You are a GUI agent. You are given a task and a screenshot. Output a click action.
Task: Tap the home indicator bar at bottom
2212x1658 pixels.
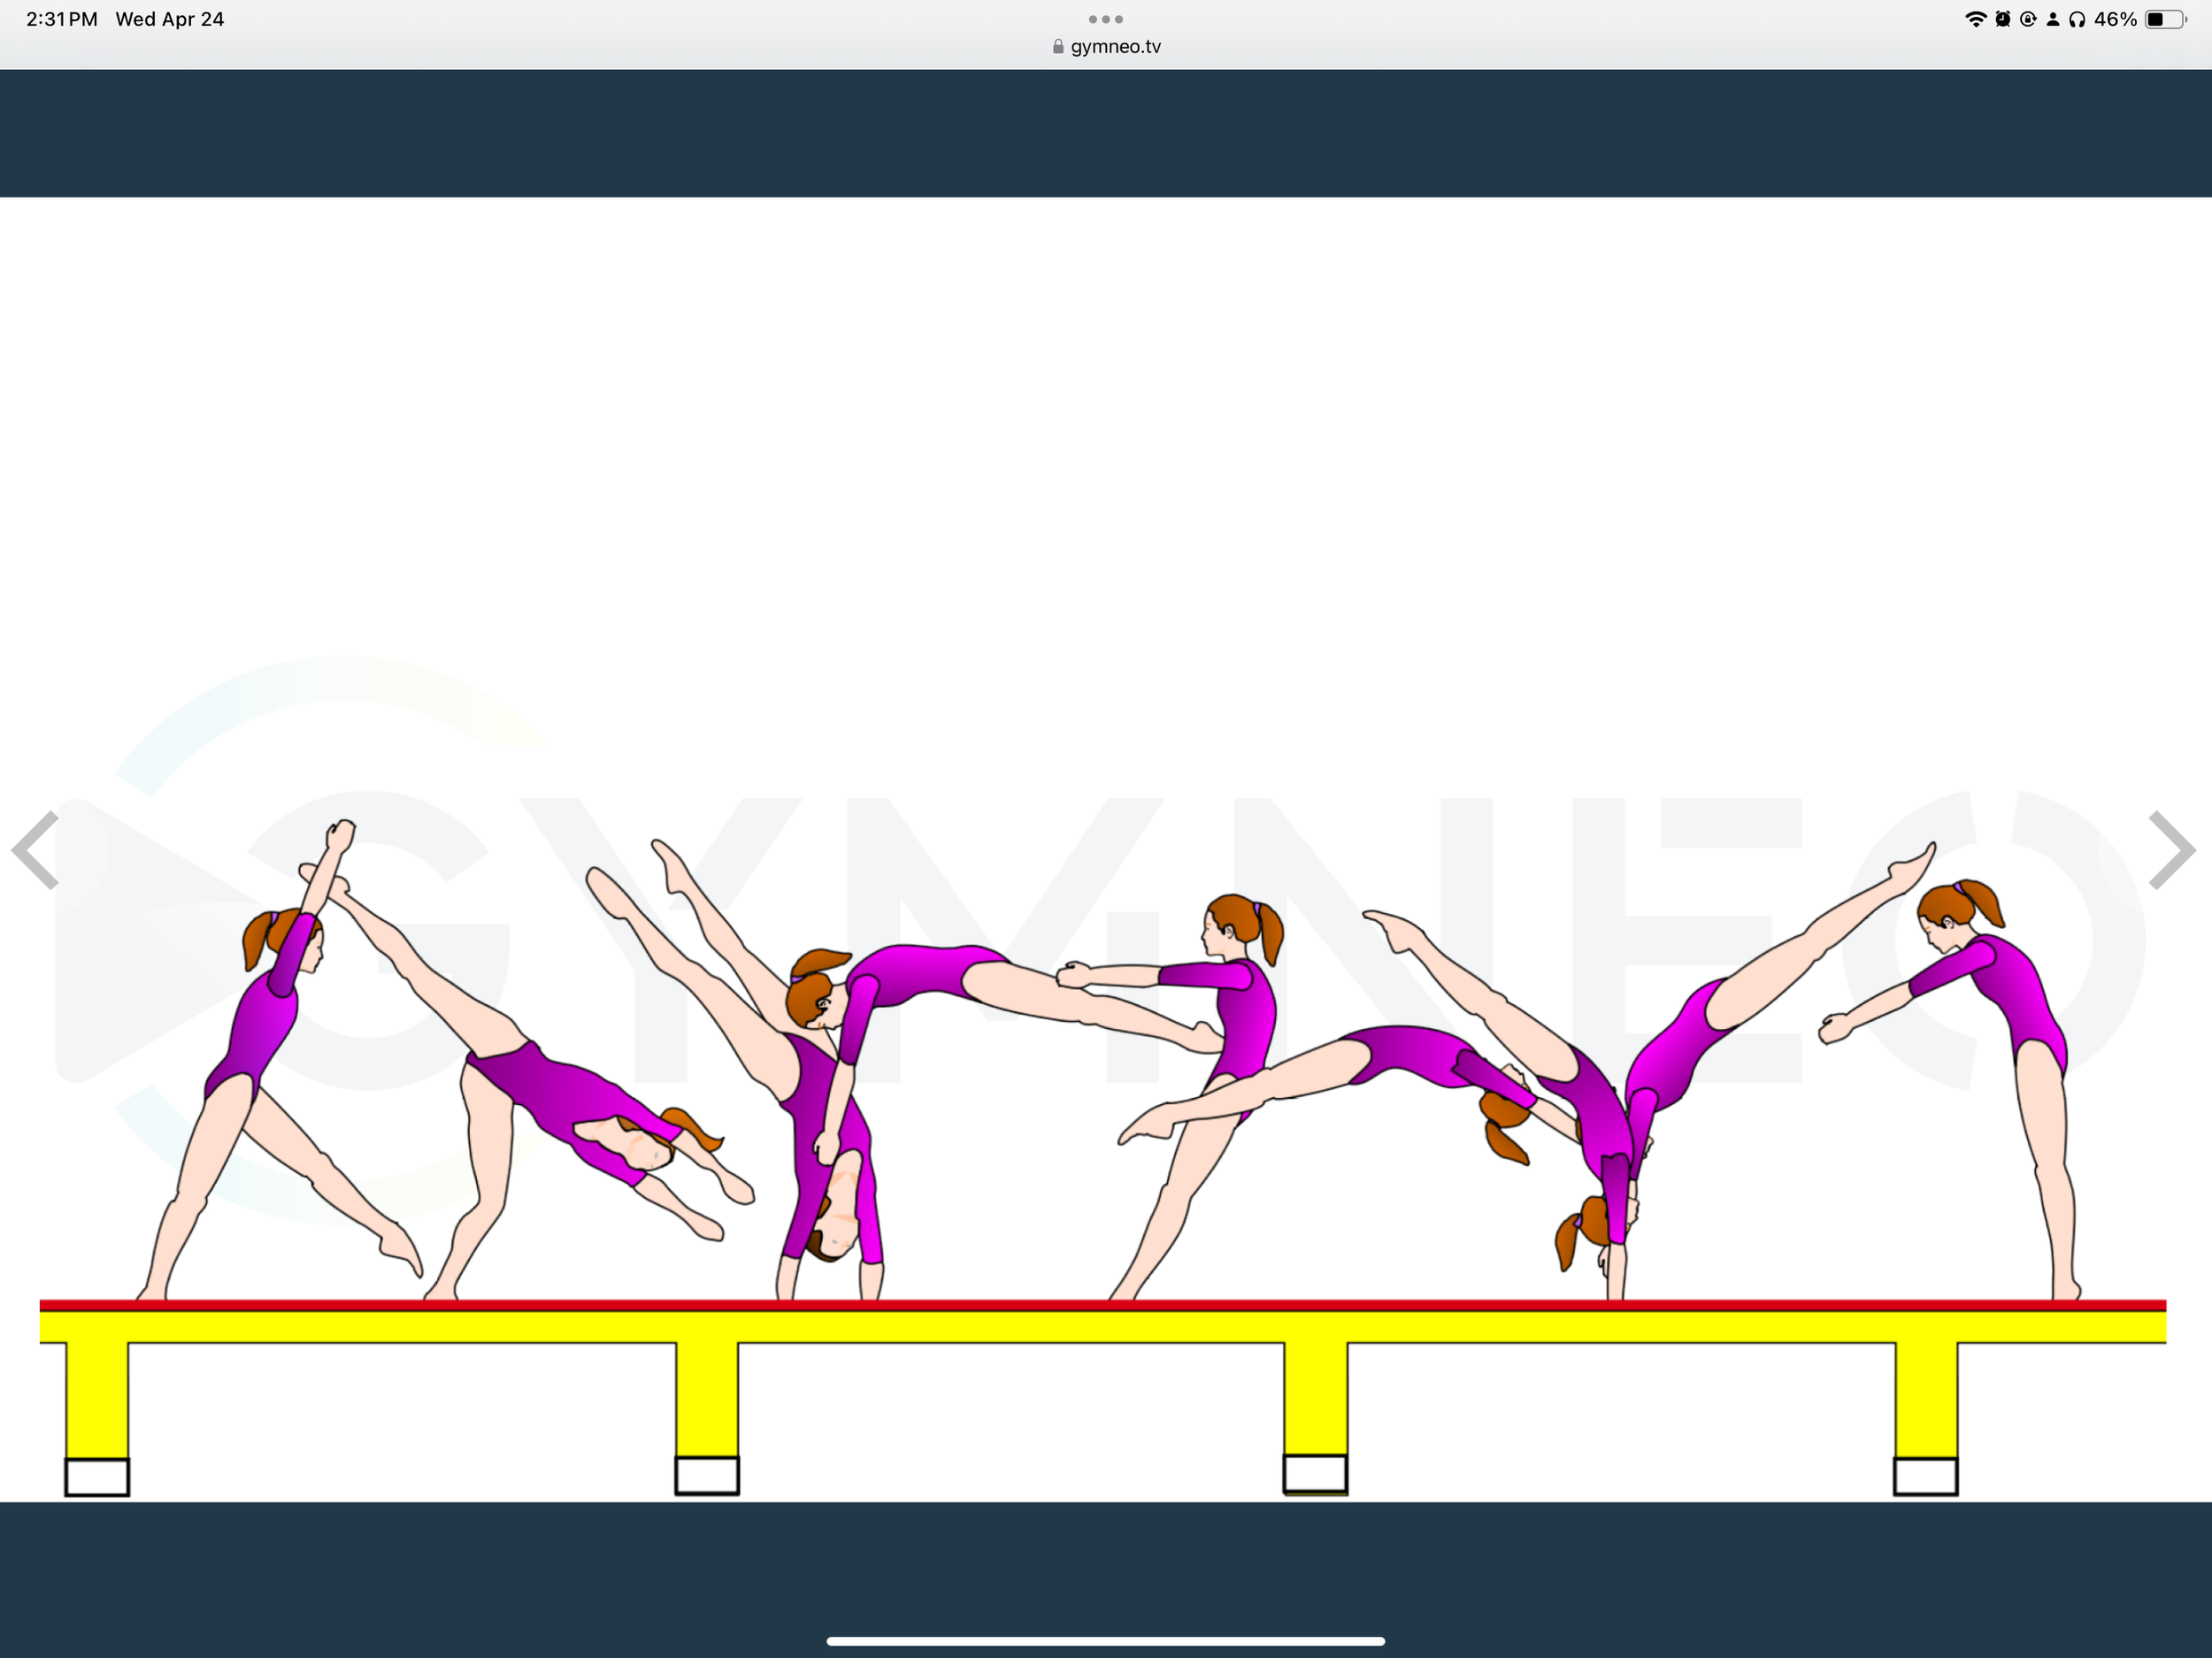pos(1105,1641)
